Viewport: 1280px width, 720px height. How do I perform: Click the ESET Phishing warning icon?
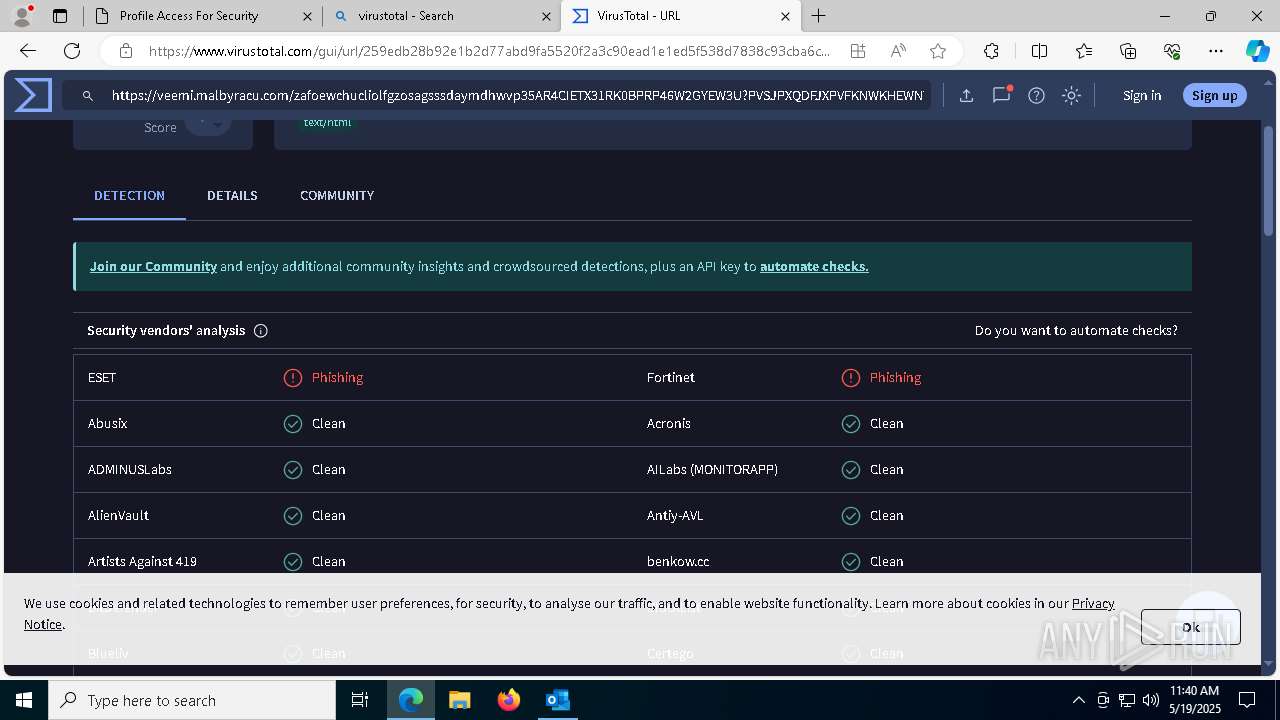292,377
